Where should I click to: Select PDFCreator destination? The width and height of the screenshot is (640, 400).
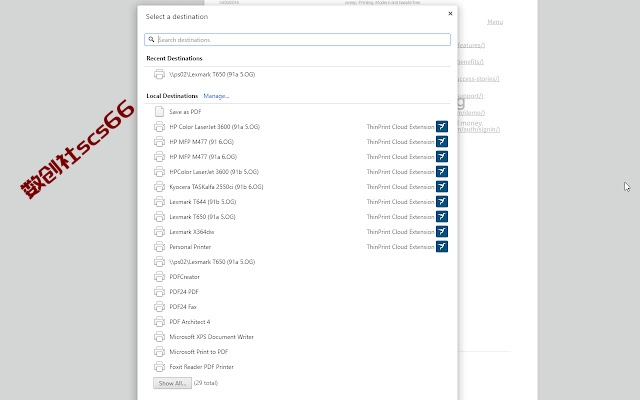pyautogui.click(x=297, y=277)
